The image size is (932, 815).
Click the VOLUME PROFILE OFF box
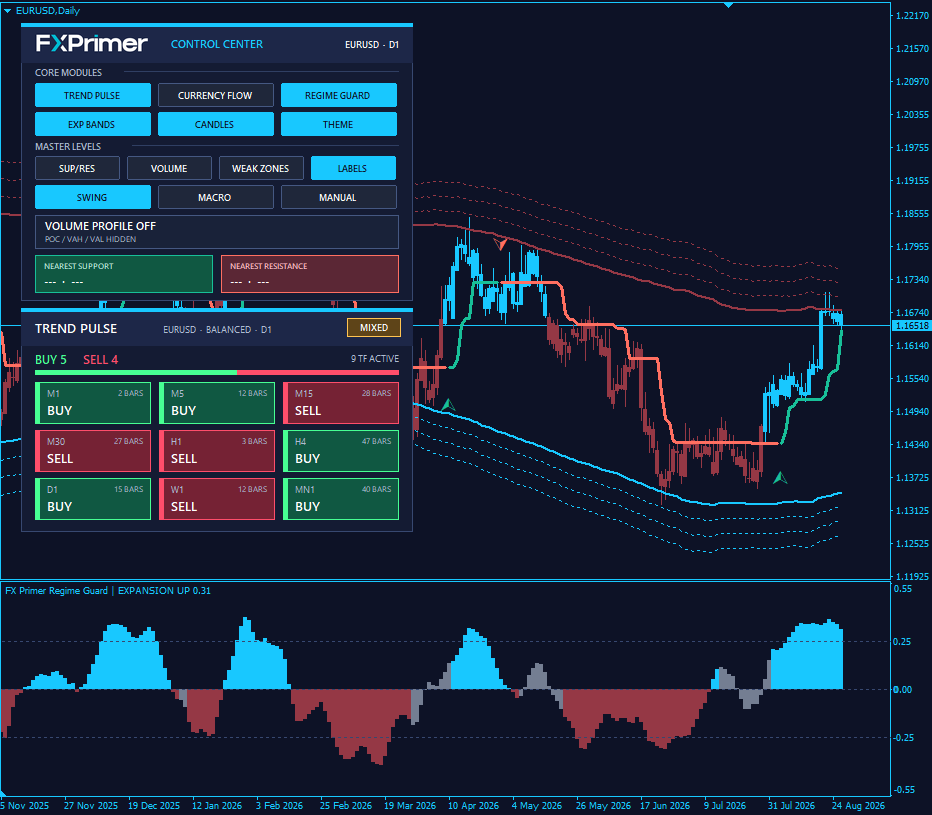point(217,232)
